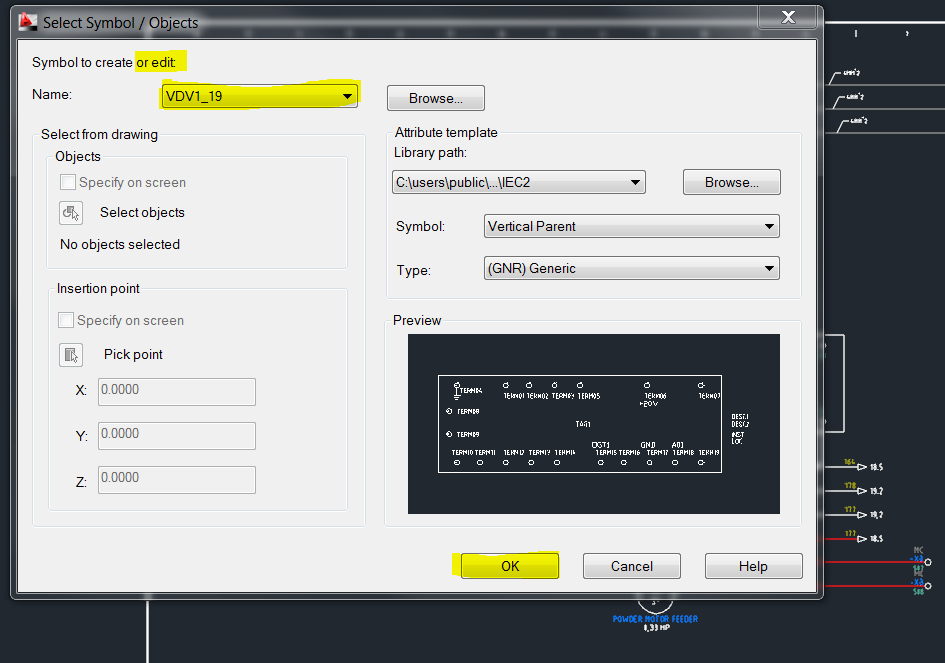Click Browse next to the Library path
The image size is (945, 663).
(x=731, y=182)
